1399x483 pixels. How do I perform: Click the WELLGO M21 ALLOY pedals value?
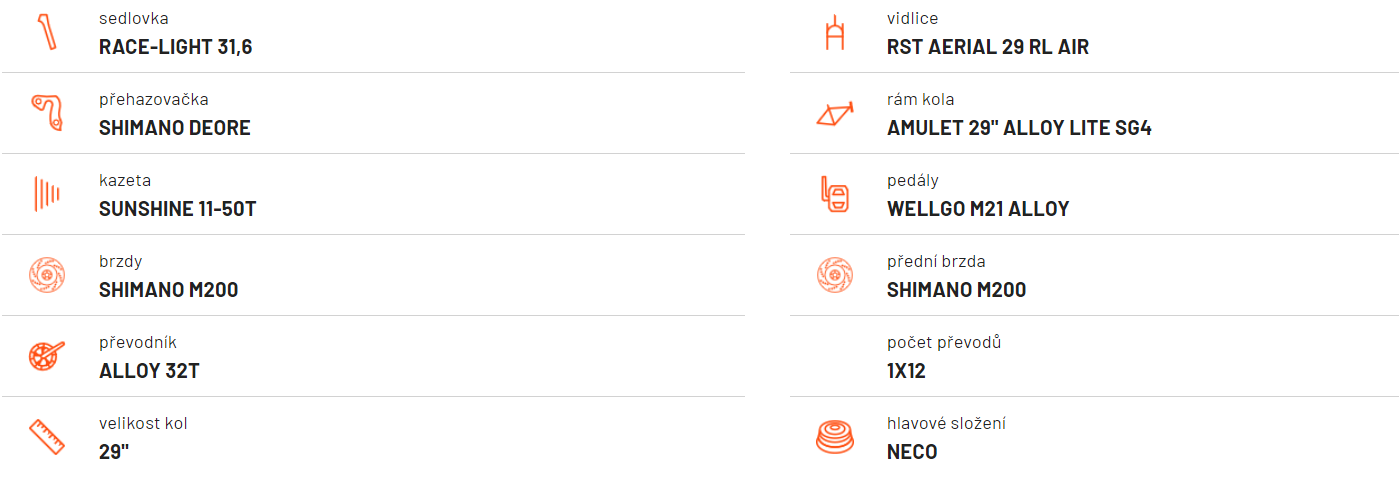pyautogui.click(x=978, y=209)
